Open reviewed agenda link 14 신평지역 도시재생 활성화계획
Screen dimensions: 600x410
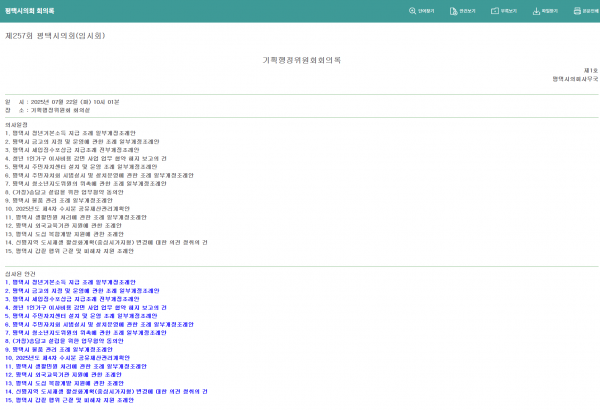(105, 390)
